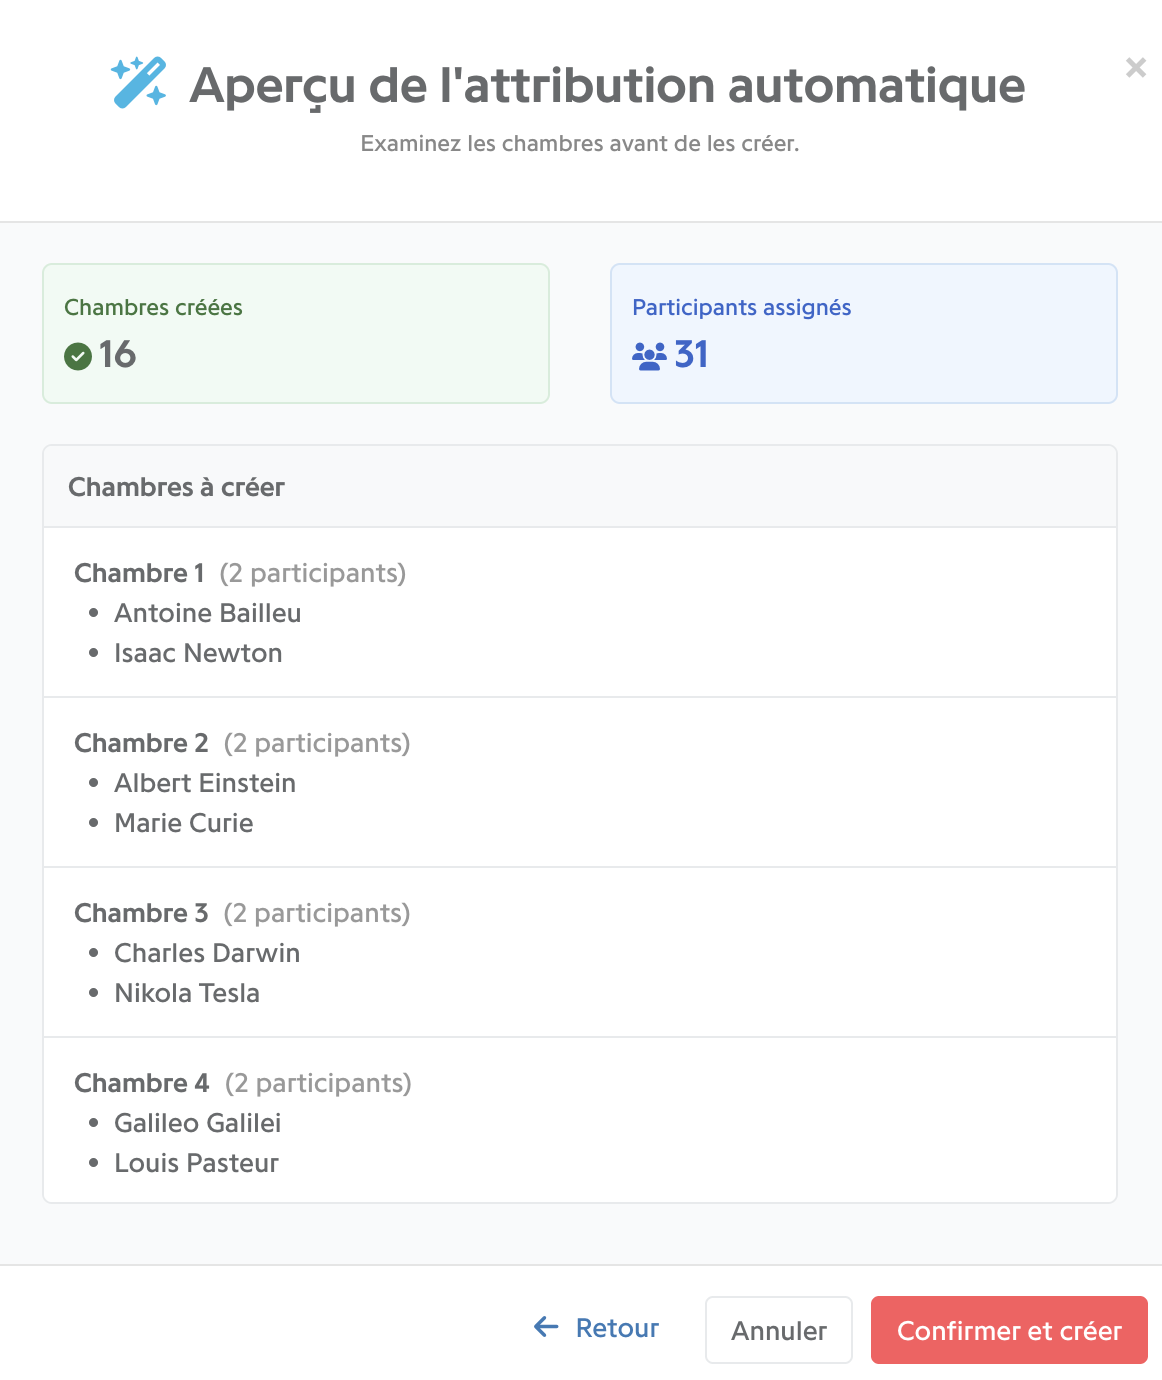Select the Chambres créées summary card
The height and width of the screenshot is (1380, 1162).
[296, 334]
